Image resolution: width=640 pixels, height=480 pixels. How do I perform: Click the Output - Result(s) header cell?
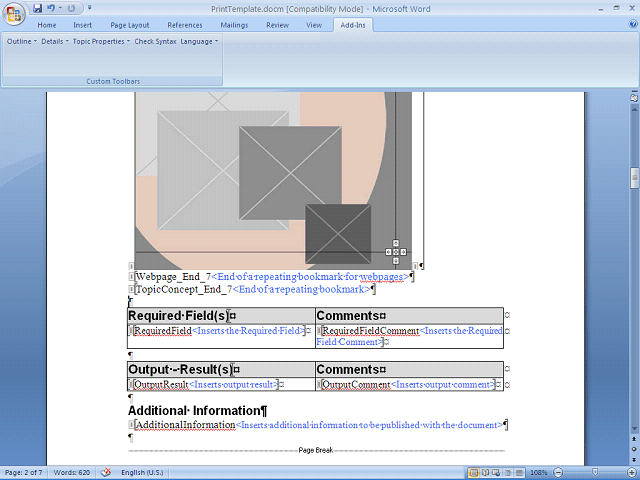221,370
